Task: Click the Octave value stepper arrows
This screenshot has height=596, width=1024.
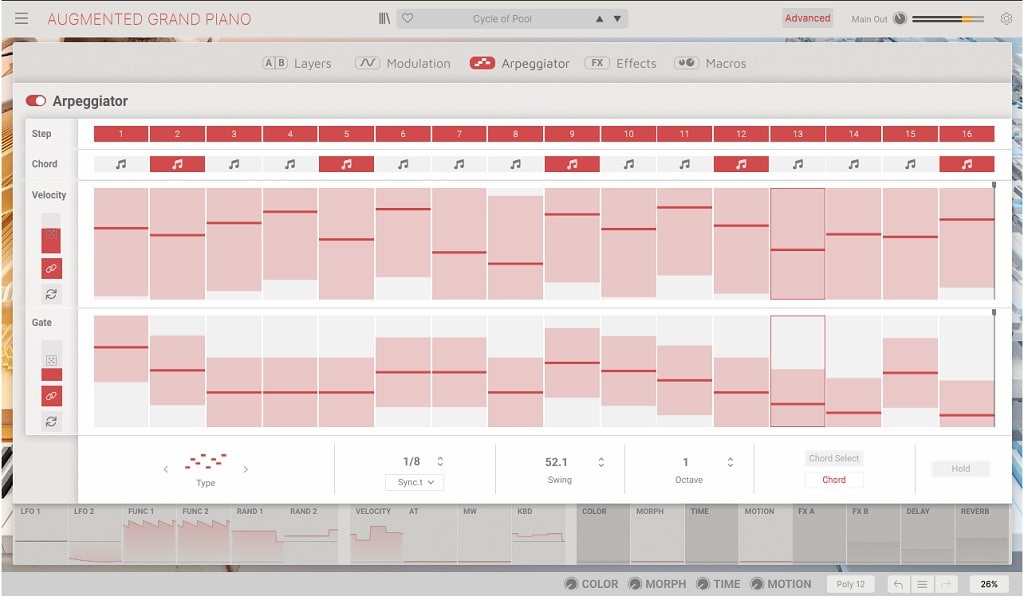Action: click(730, 462)
